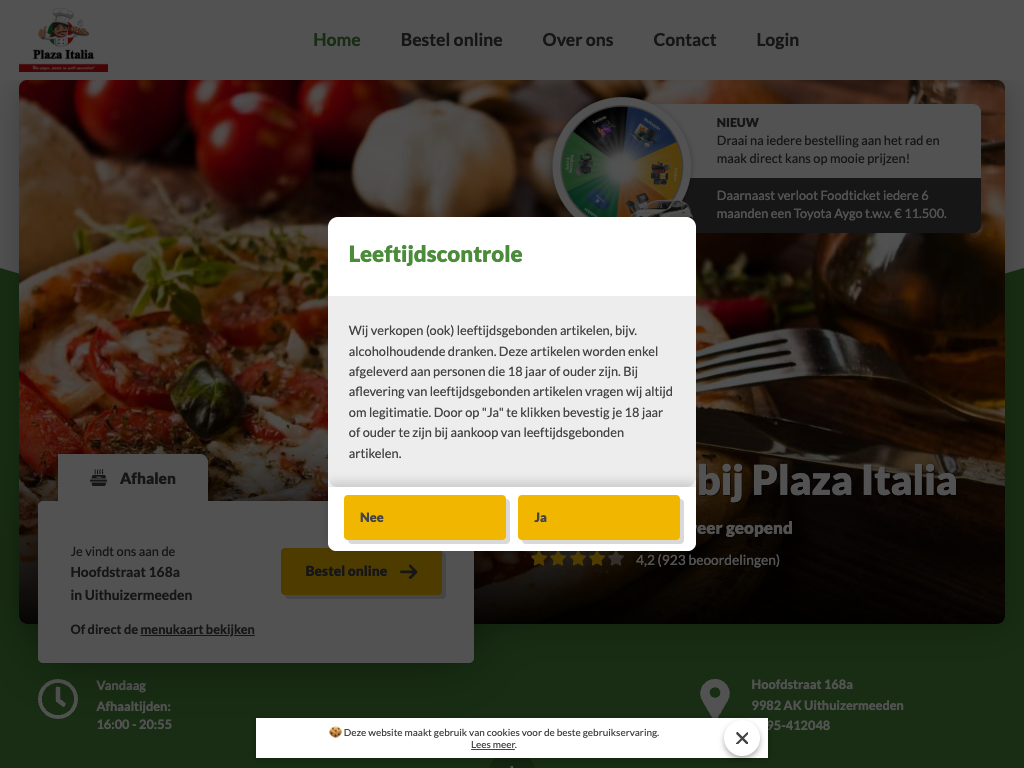Click the Plaza Italia chef logo

pyautogui.click(x=63, y=39)
